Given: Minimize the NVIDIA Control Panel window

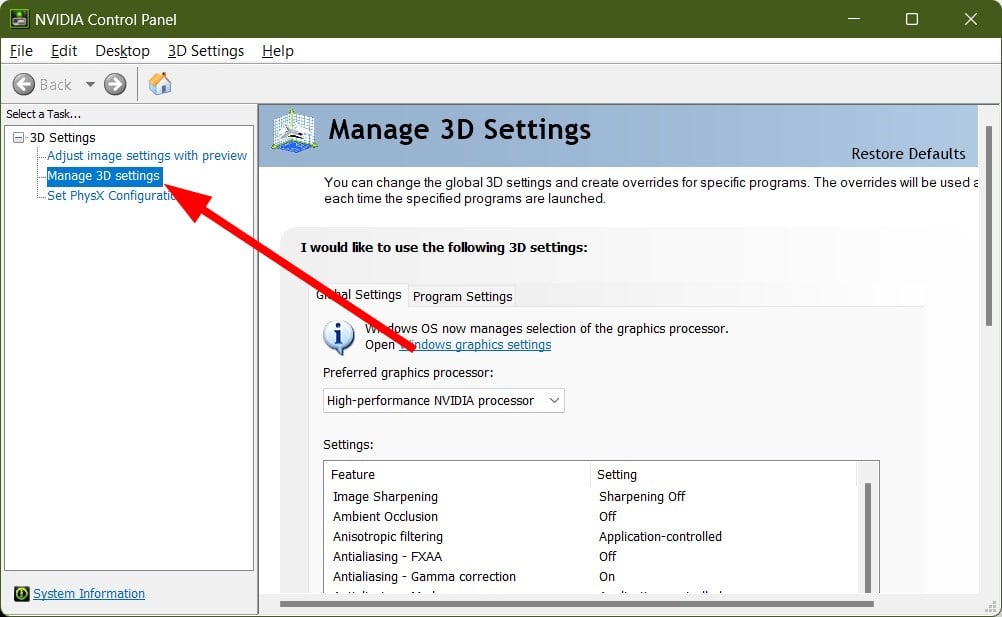Looking at the screenshot, I should (x=854, y=19).
